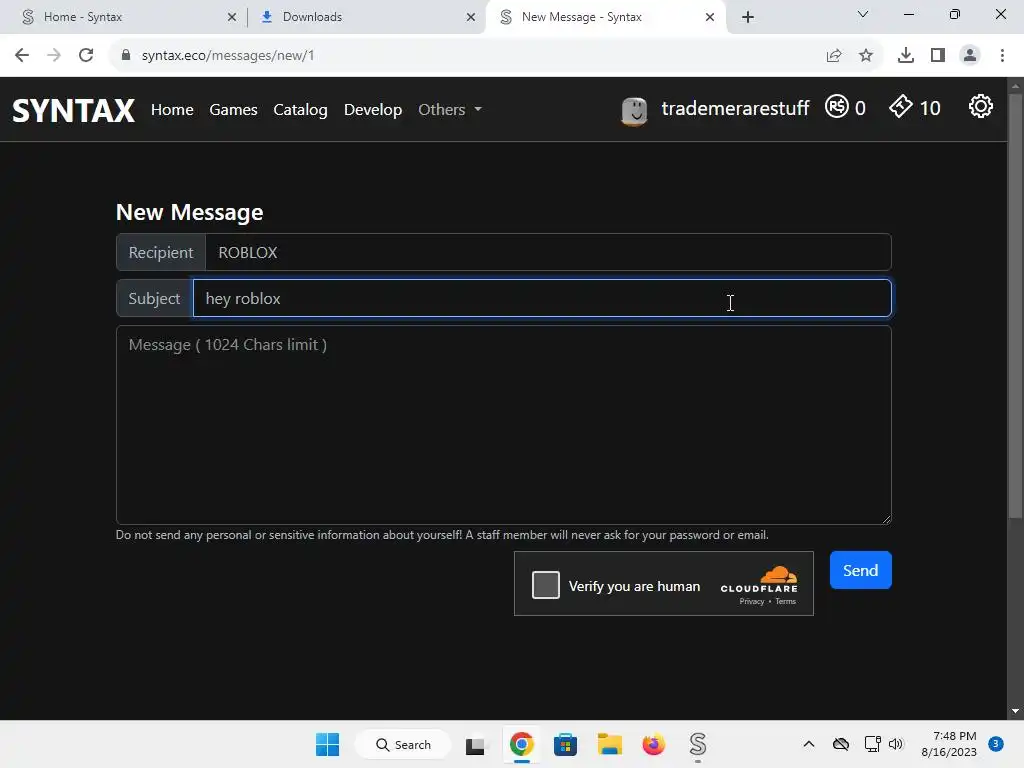Open the notification badge showing 3

pos(996,744)
